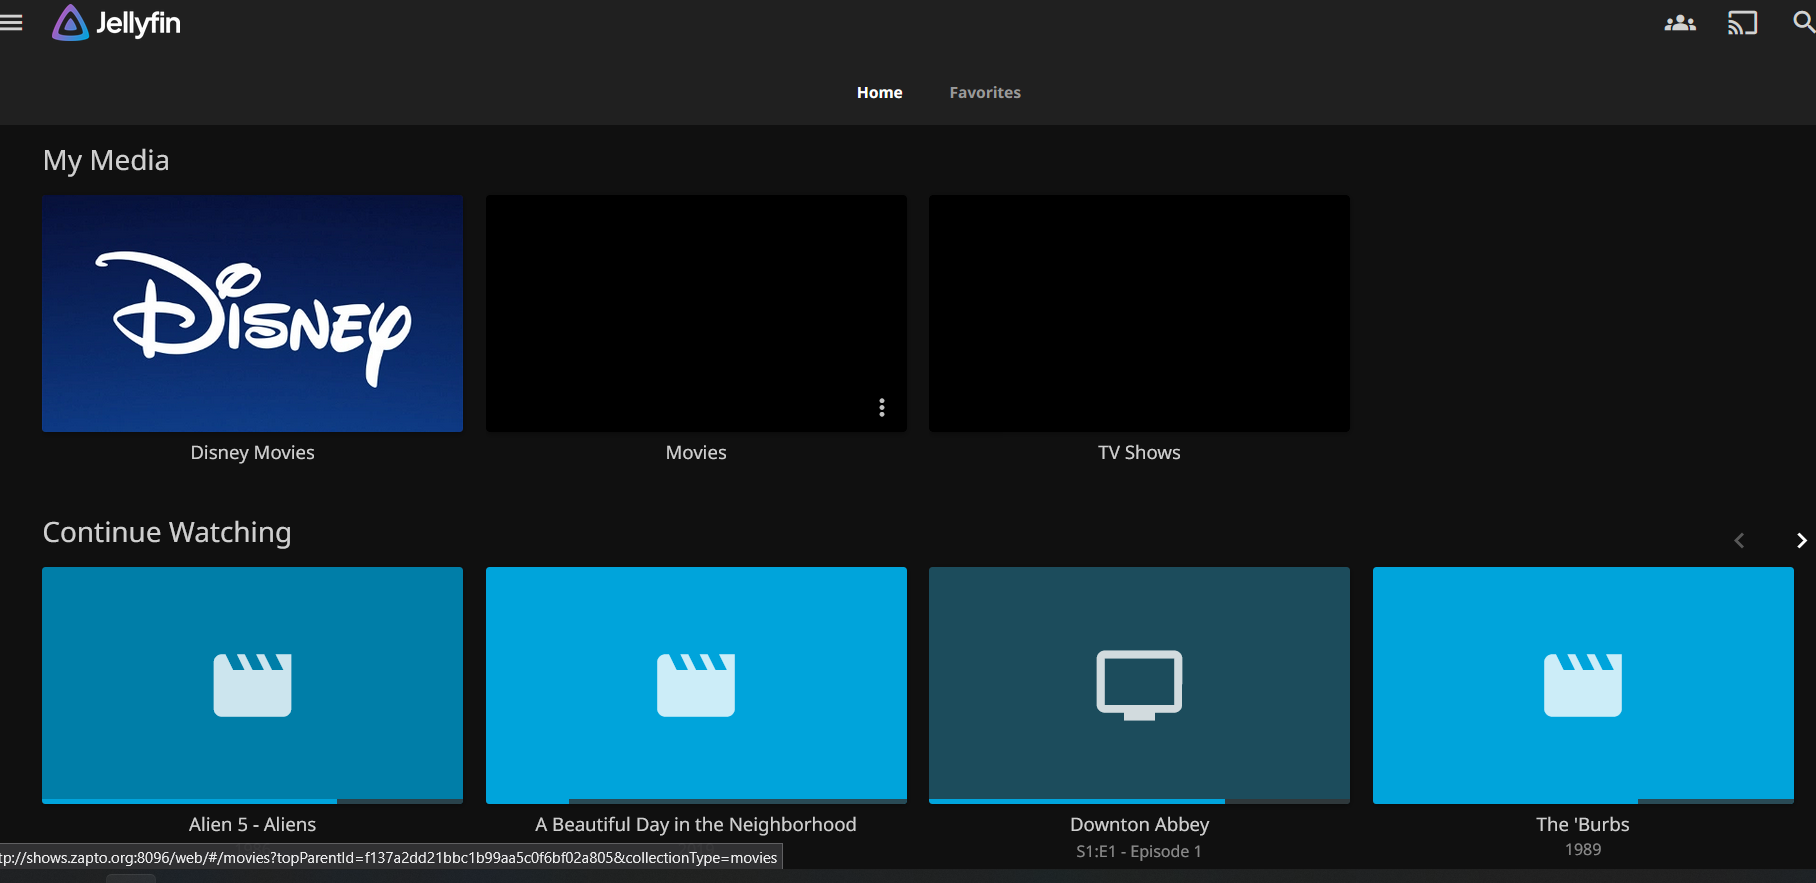The width and height of the screenshot is (1816, 883).
Task: Open the TV Shows library thumbnail
Action: (1139, 313)
